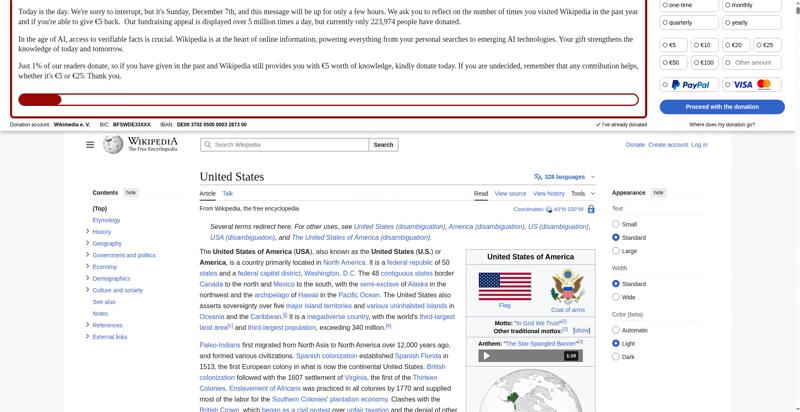Open the main menu hamburger icon
The image size is (800, 412).
click(x=90, y=145)
